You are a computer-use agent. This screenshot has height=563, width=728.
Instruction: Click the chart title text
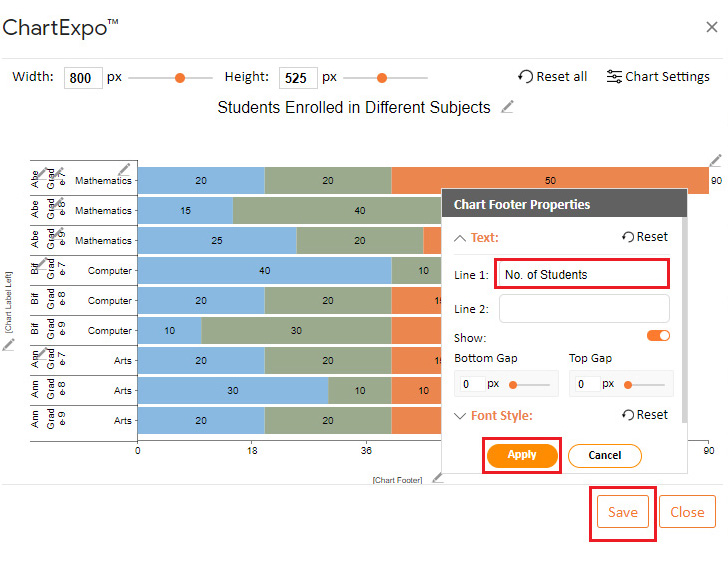pos(354,107)
